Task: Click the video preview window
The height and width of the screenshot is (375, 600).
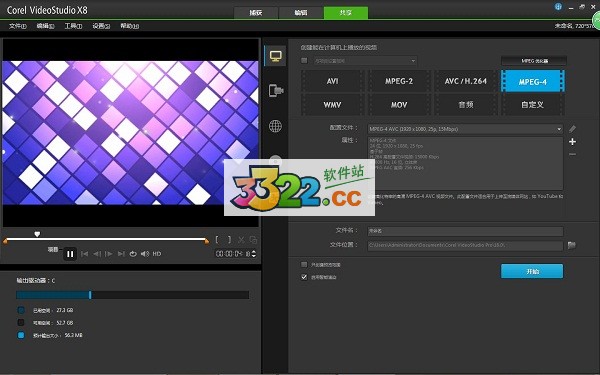Action: [130, 132]
